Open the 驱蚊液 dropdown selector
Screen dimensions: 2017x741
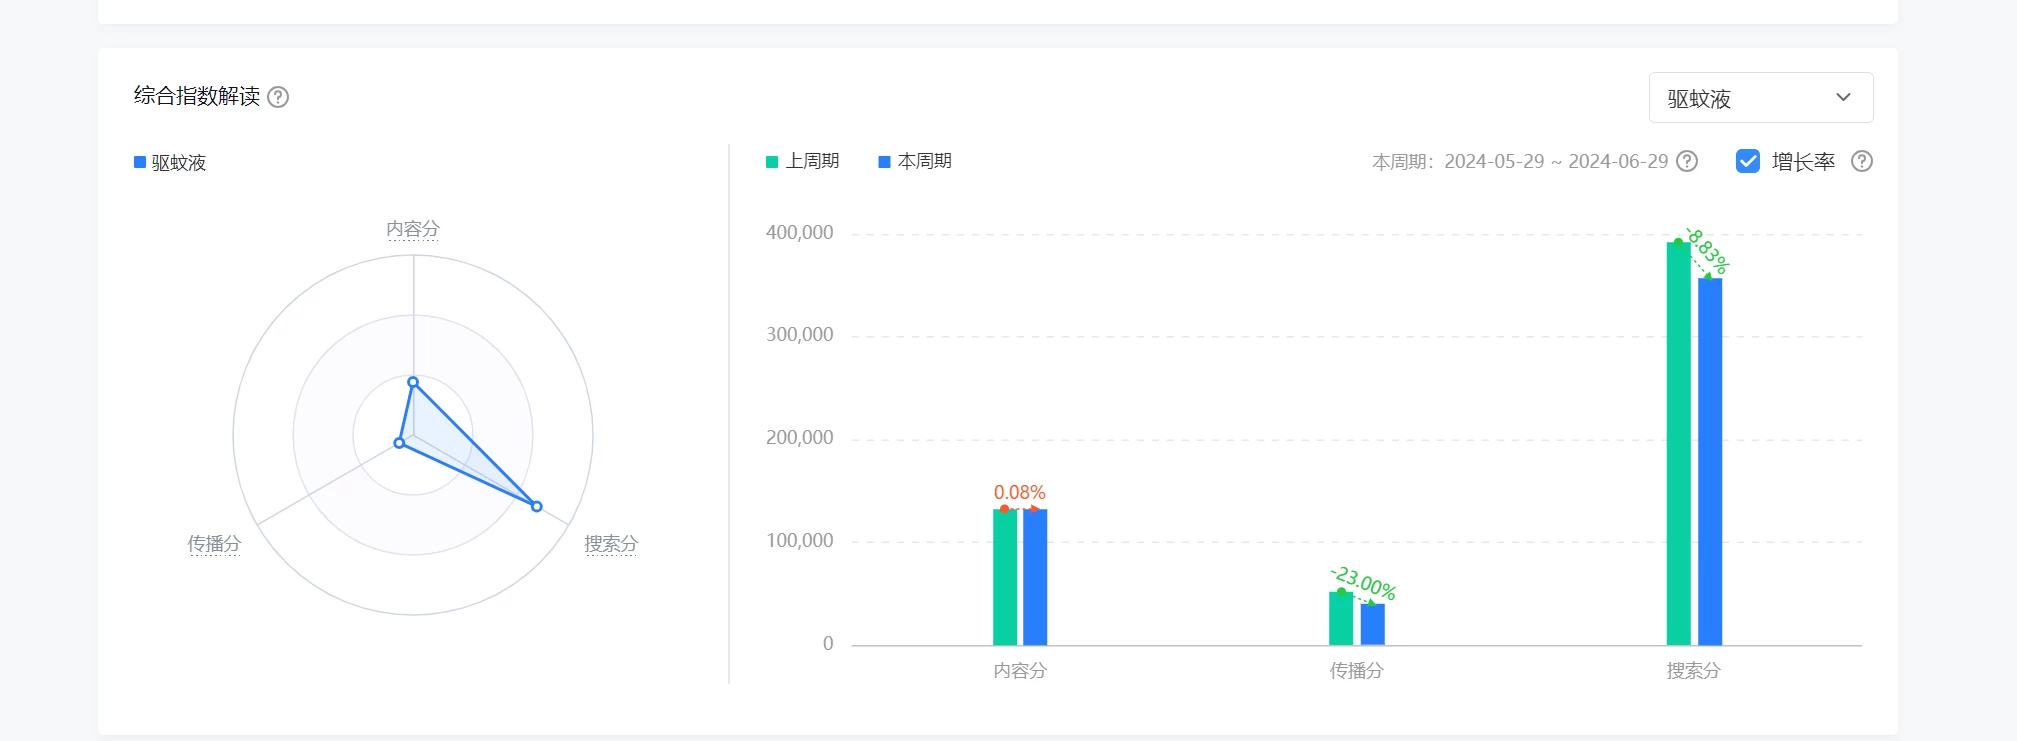point(1759,98)
